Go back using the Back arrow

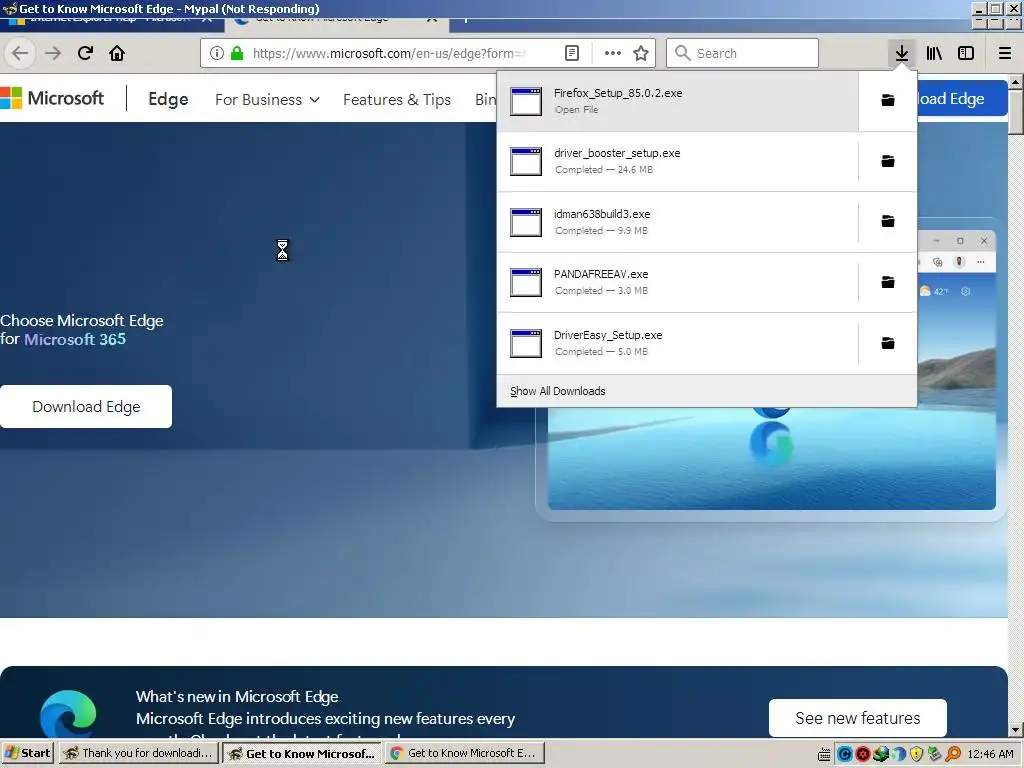tap(20, 53)
